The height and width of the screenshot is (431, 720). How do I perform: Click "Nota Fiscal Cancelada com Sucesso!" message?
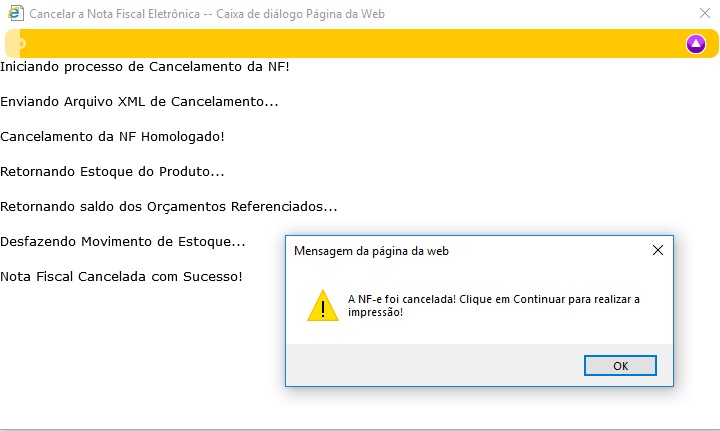pyautogui.click(x=121, y=276)
